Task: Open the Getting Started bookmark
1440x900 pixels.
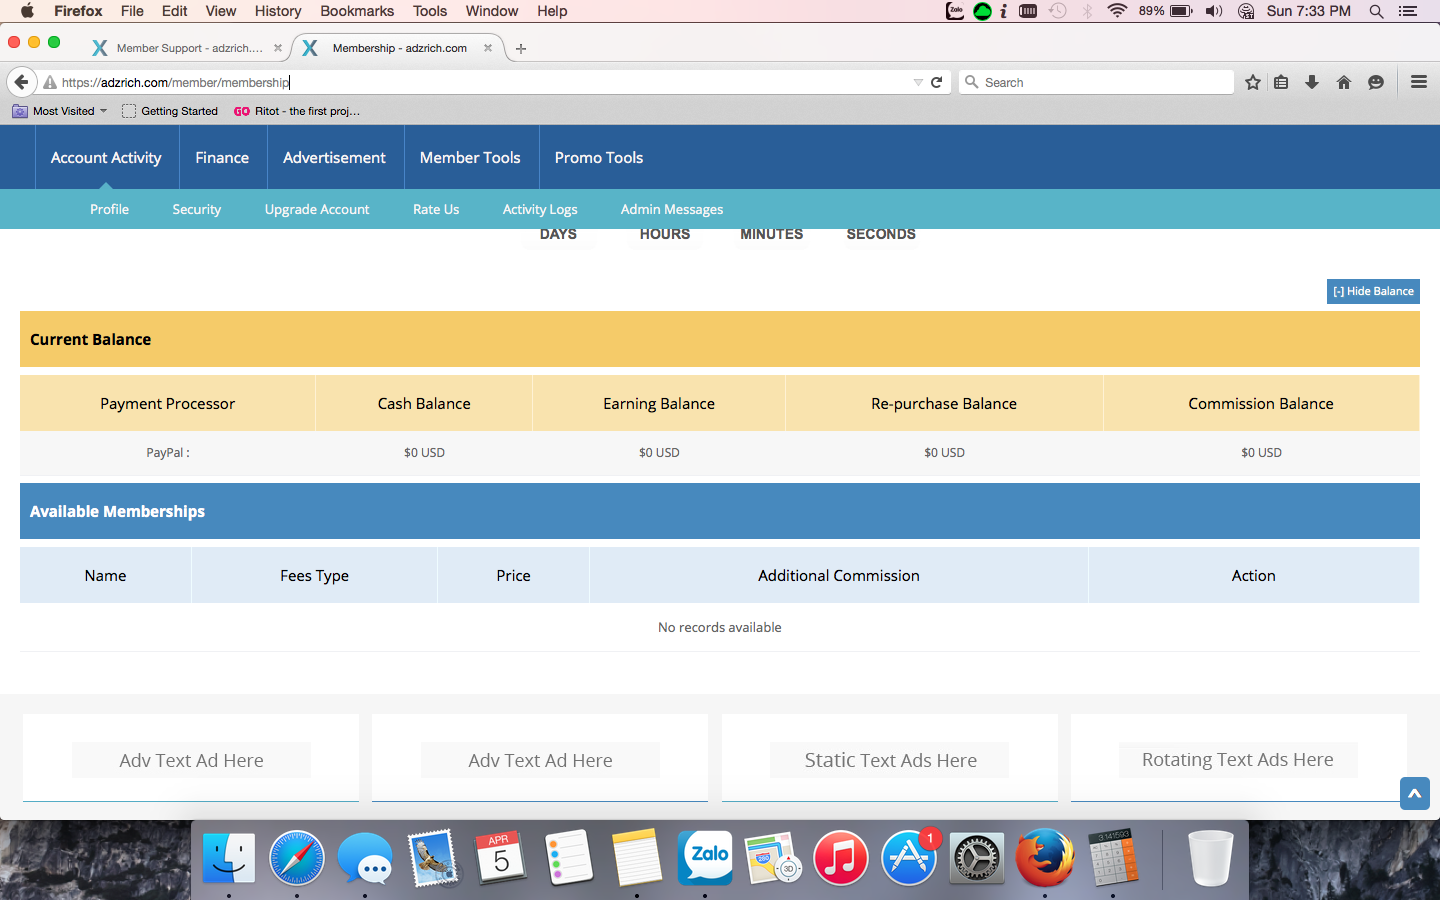Action: tap(170, 111)
